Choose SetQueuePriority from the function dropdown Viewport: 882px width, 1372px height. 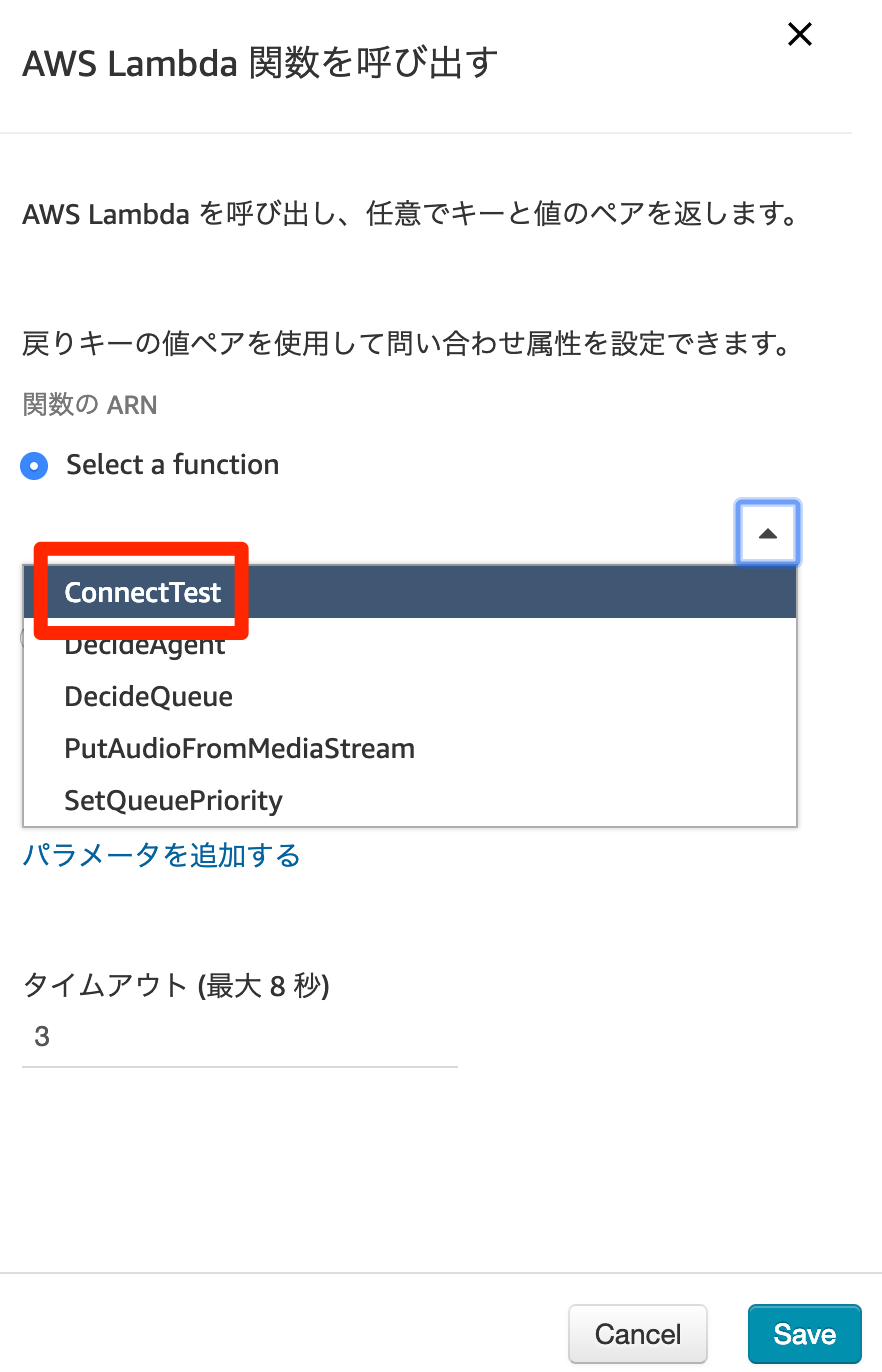click(x=173, y=800)
